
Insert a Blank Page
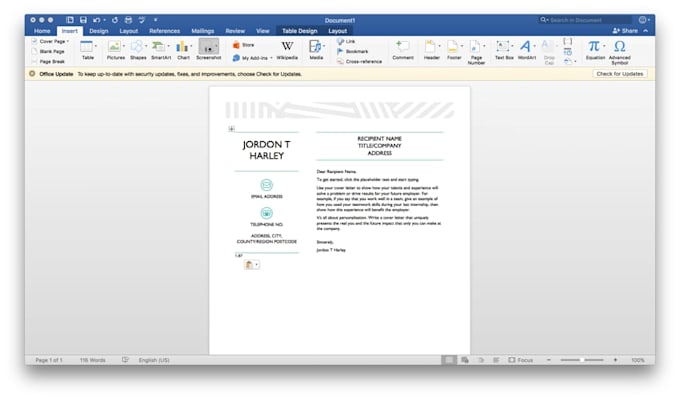pos(48,51)
